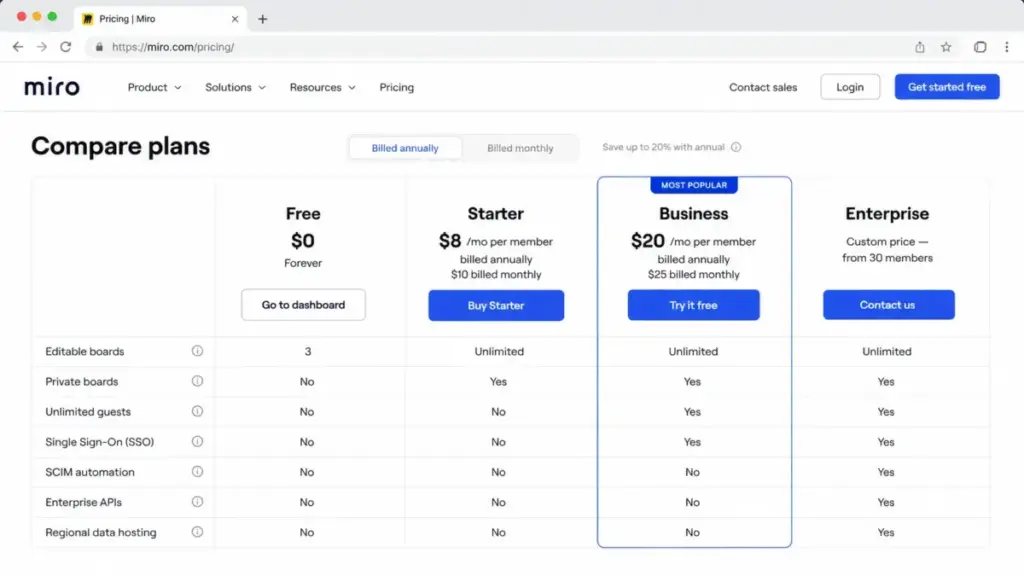This screenshot has height=576, width=1024.
Task: Click the Miro logo
Action: (x=52, y=87)
